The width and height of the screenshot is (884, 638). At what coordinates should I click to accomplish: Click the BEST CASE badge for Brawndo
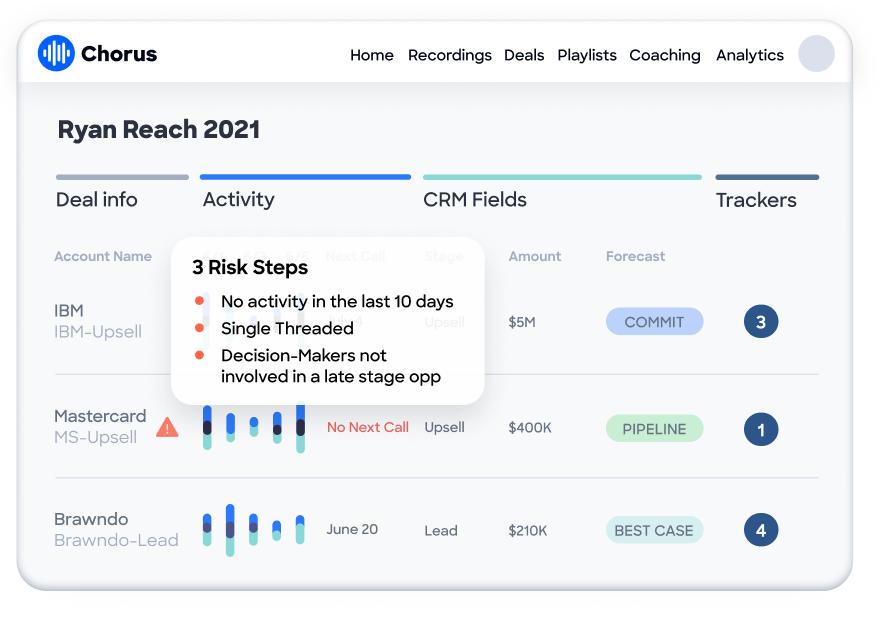pyautogui.click(x=655, y=530)
